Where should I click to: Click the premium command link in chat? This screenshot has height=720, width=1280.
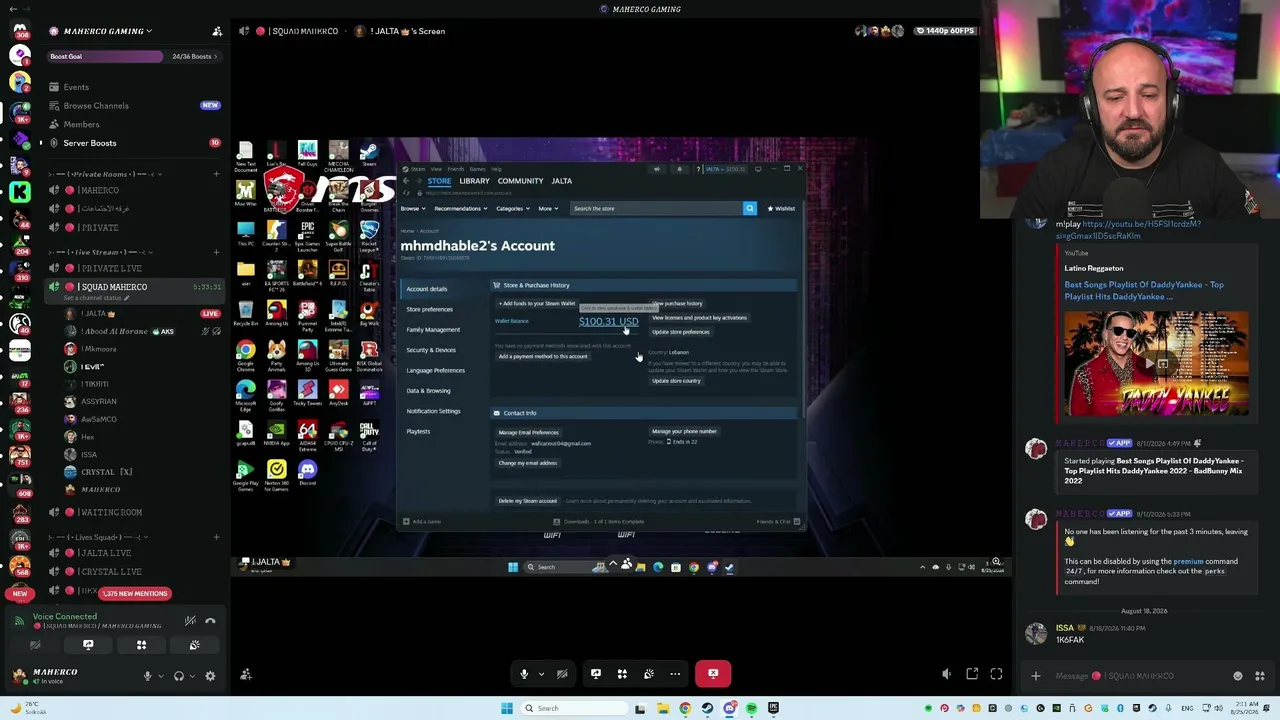click(x=1188, y=562)
